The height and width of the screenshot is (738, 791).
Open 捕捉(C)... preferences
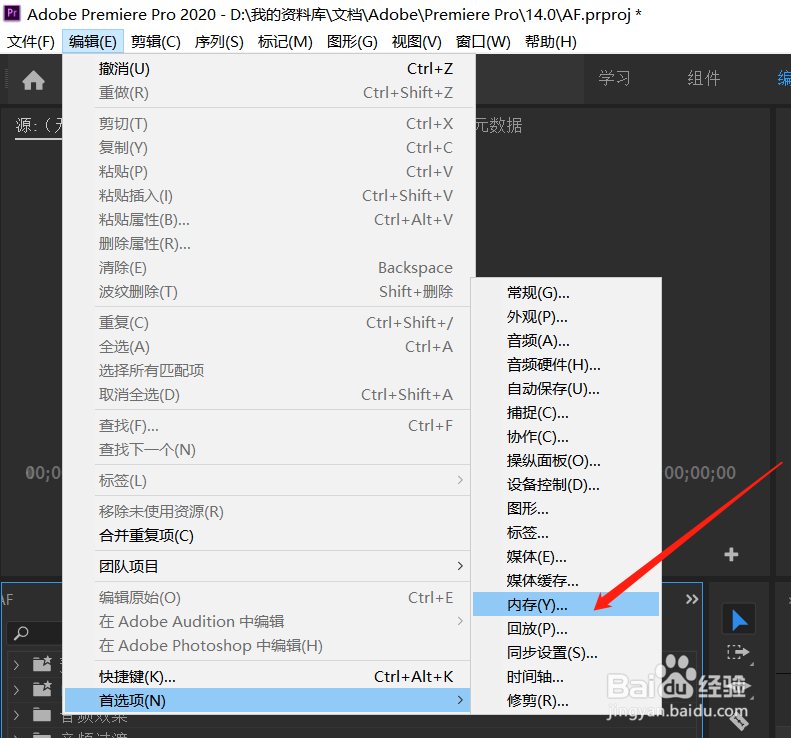566,413
